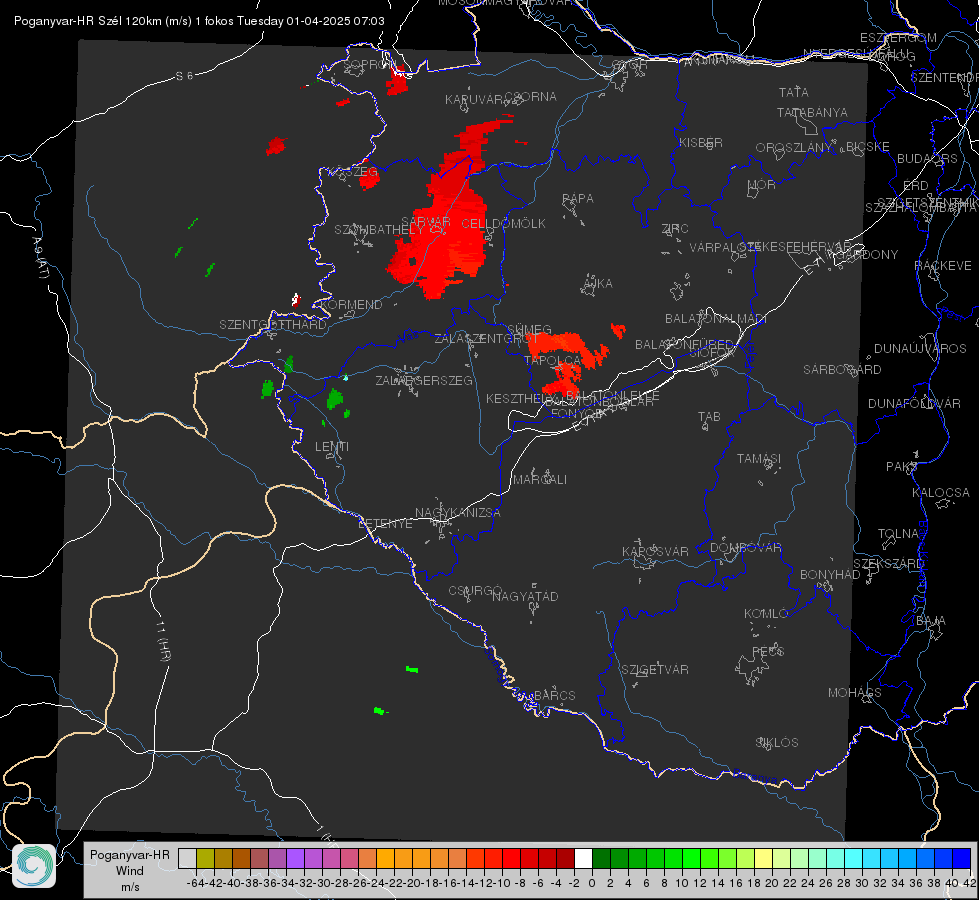Click the SZIGETVAR city label
979x900 pixels.
click(x=654, y=669)
